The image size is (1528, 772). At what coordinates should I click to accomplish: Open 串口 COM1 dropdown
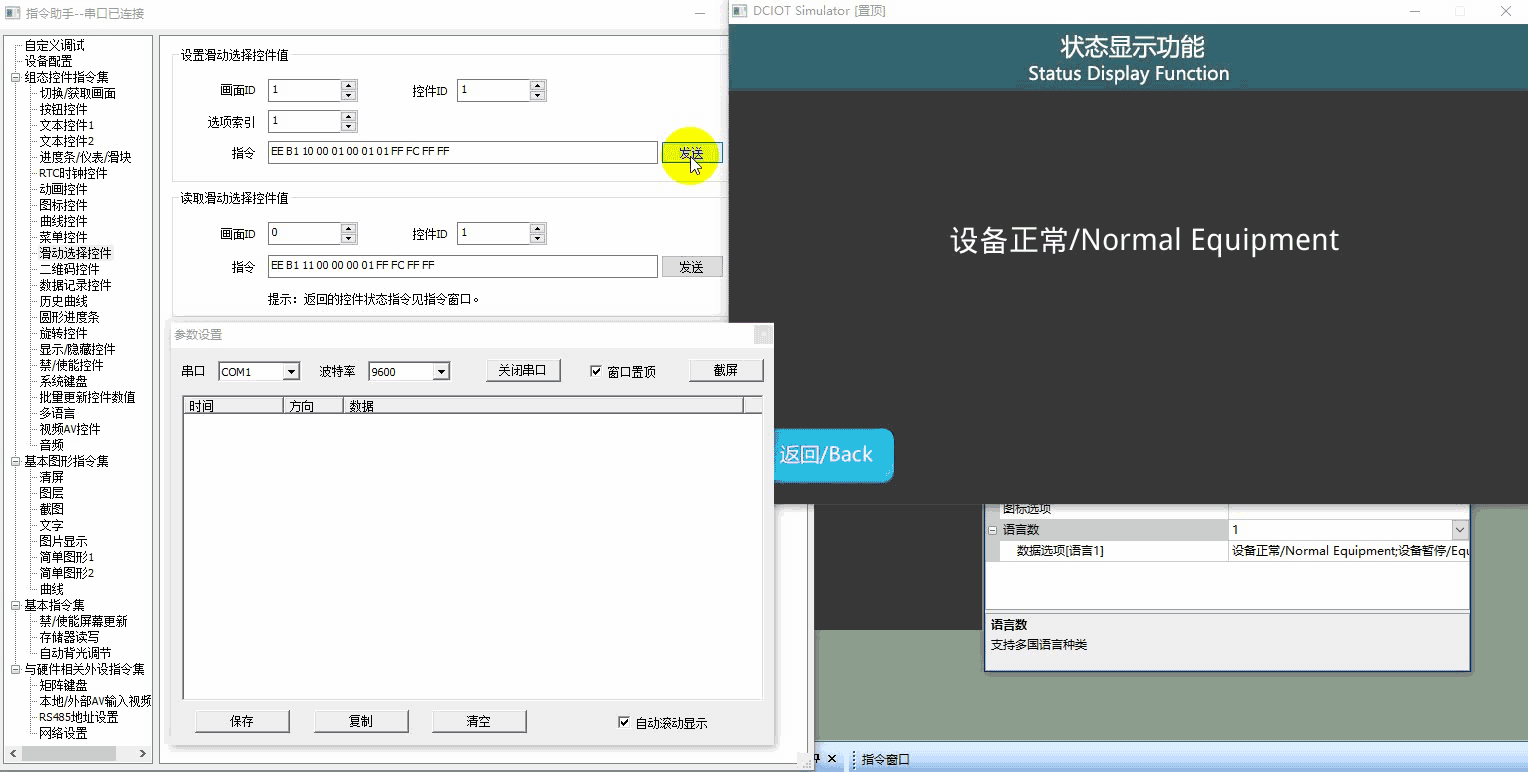click(291, 372)
